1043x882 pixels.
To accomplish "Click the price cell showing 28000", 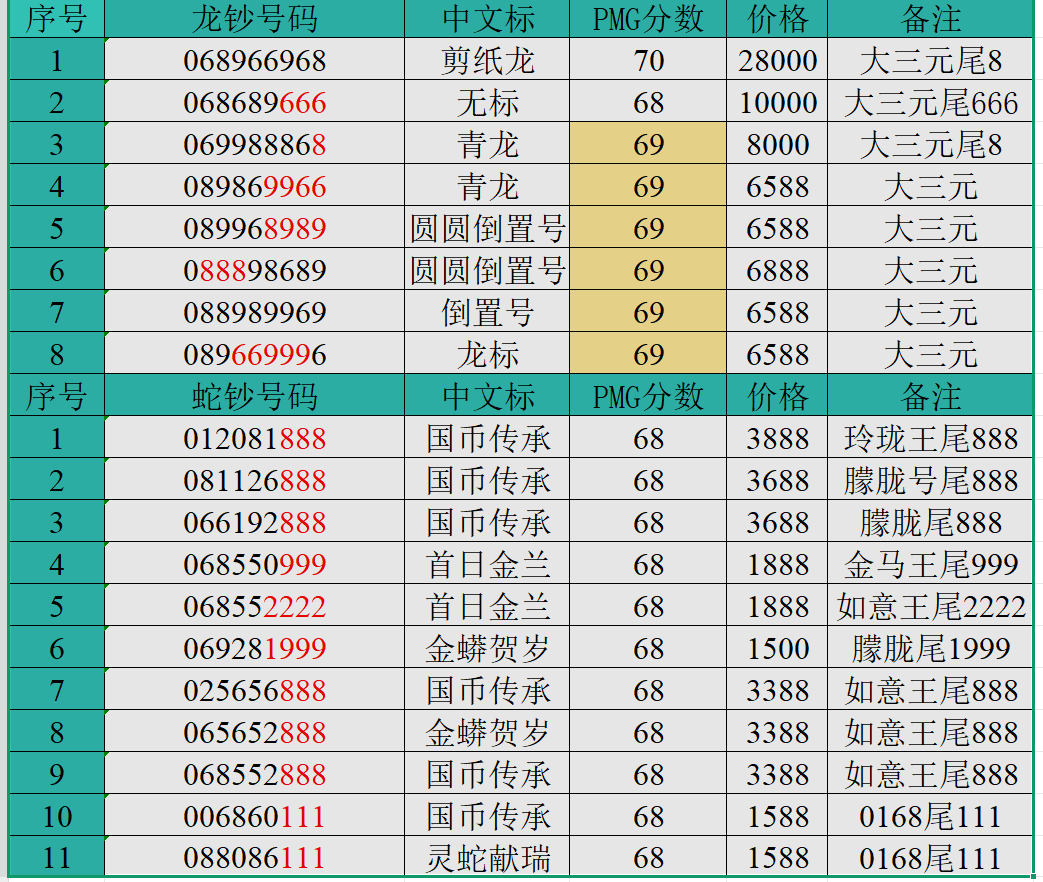I will pos(777,61).
